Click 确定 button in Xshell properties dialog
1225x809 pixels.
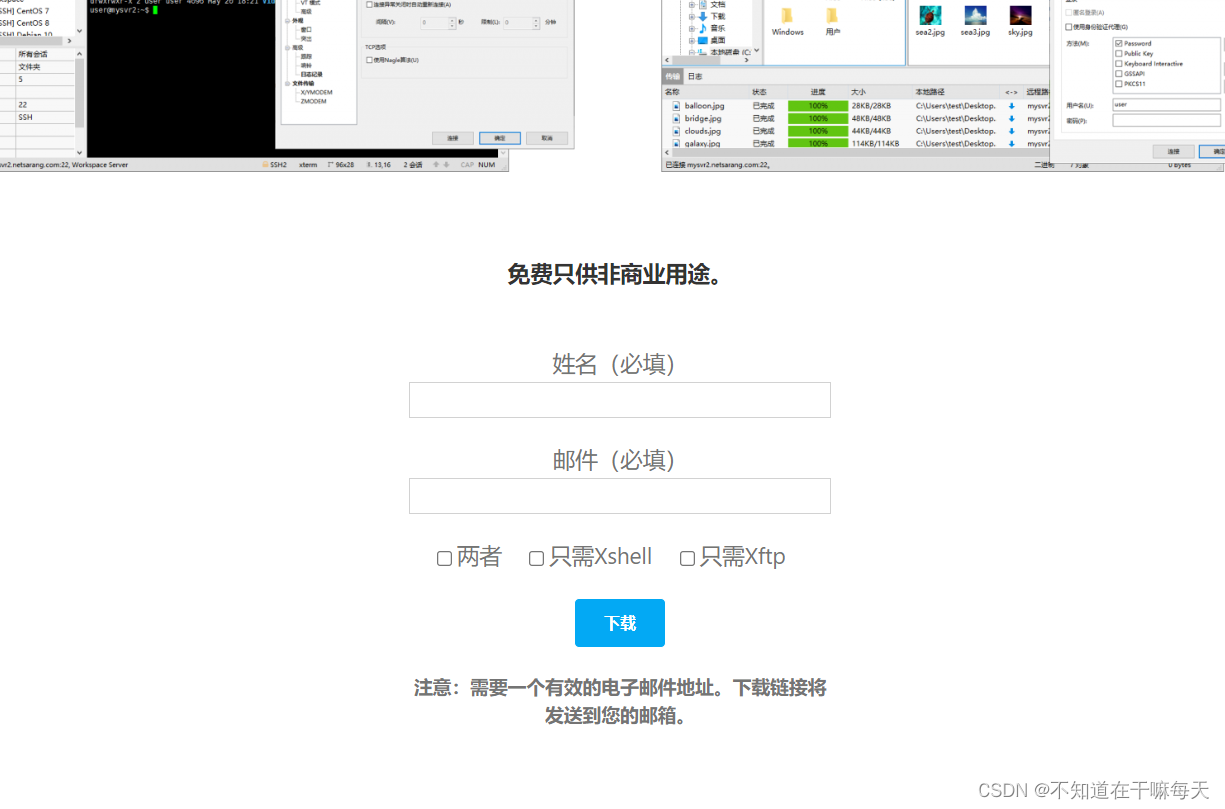(x=500, y=138)
